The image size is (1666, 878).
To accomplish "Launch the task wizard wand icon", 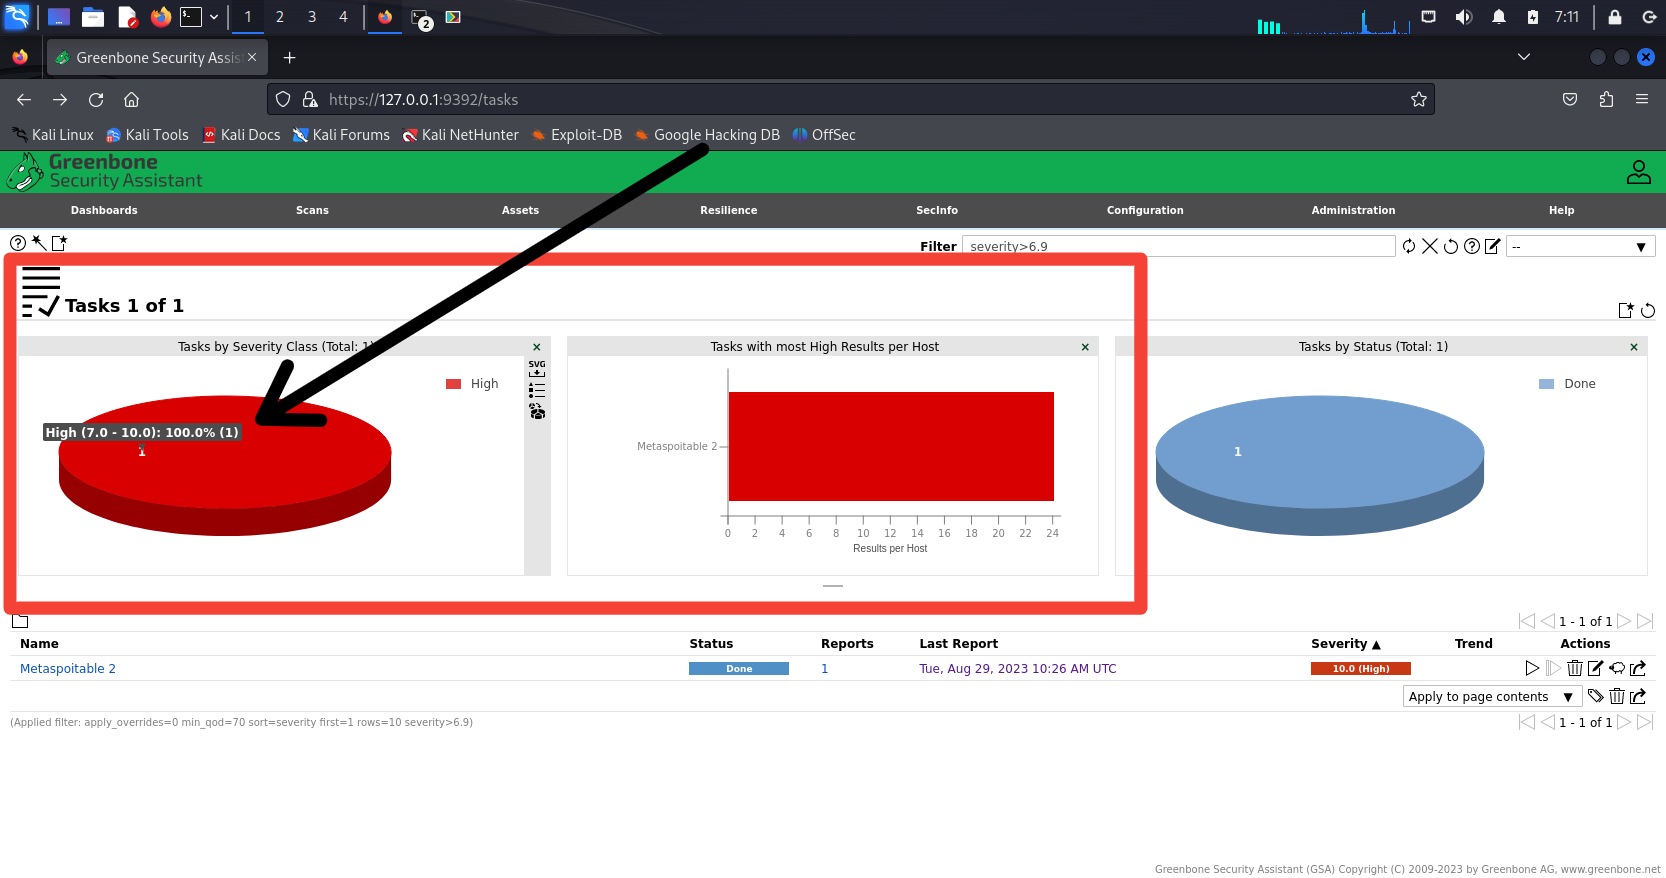I will [38, 243].
